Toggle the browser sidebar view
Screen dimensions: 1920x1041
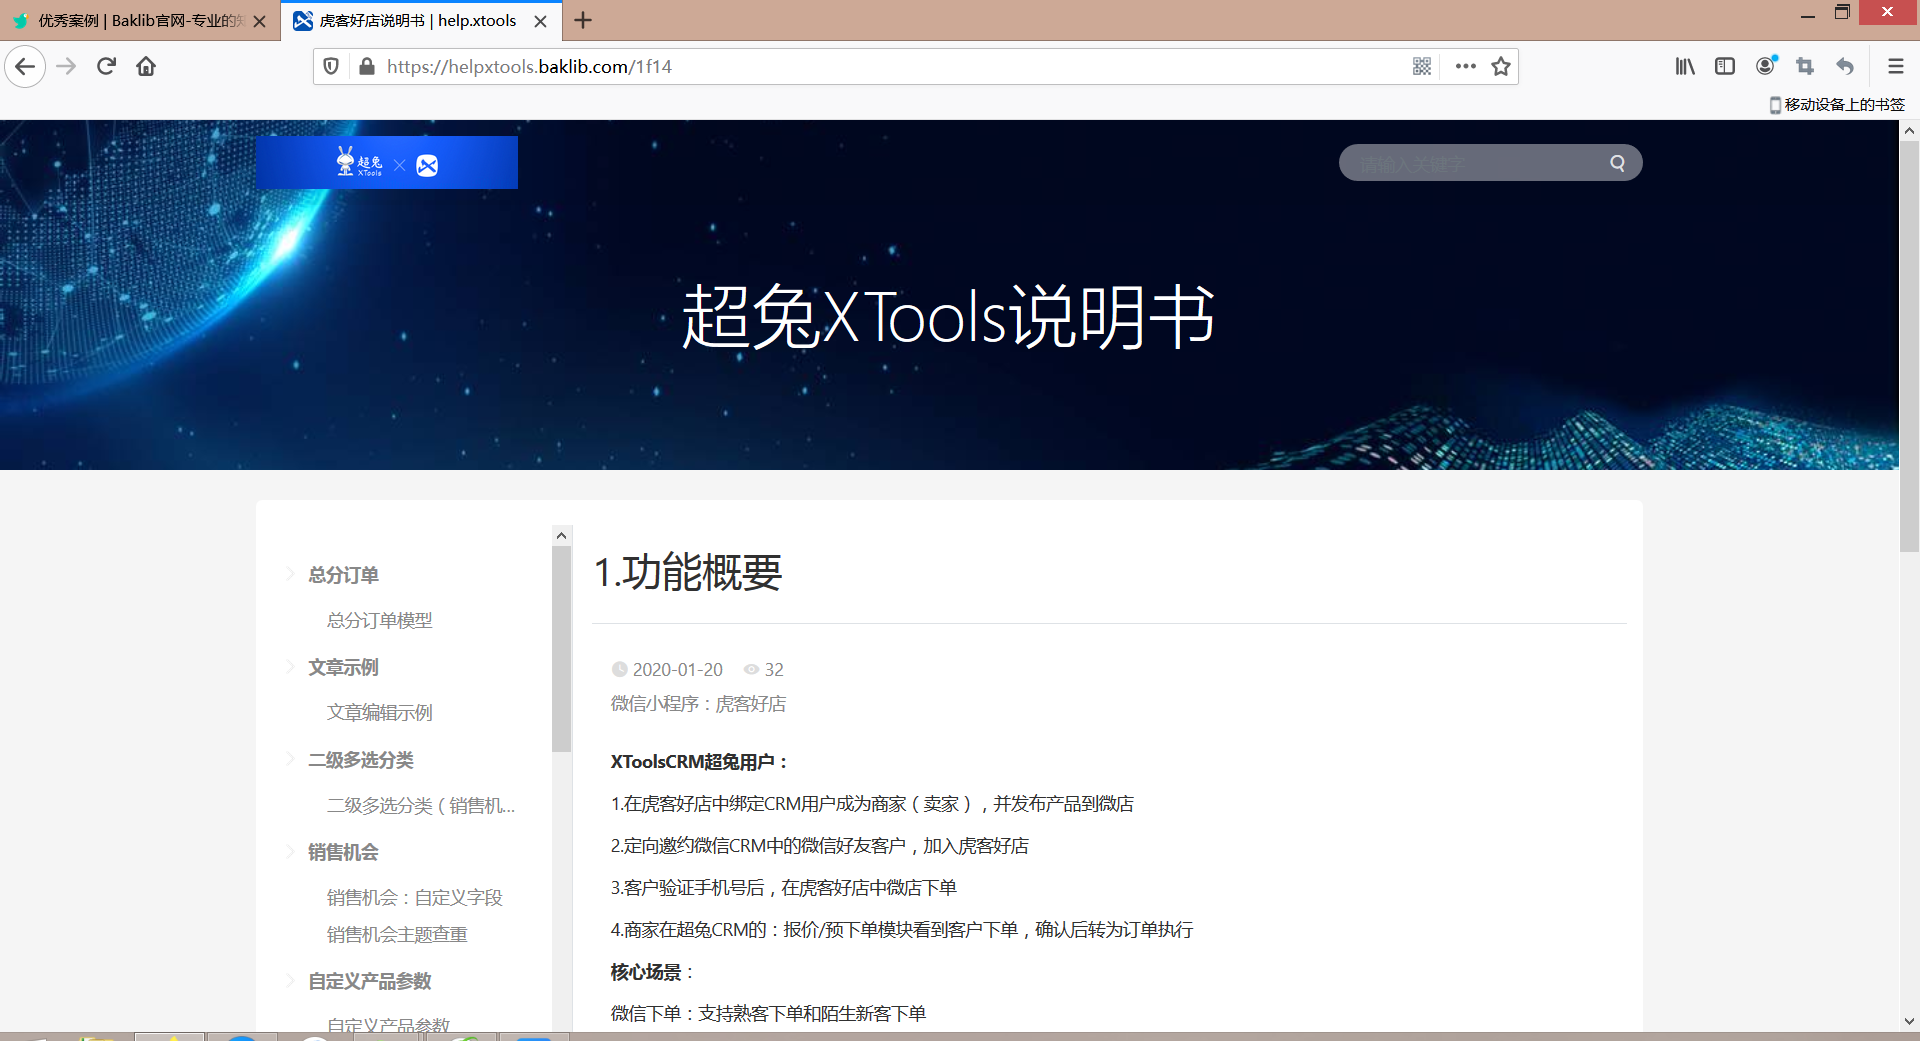[x=1725, y=67]
